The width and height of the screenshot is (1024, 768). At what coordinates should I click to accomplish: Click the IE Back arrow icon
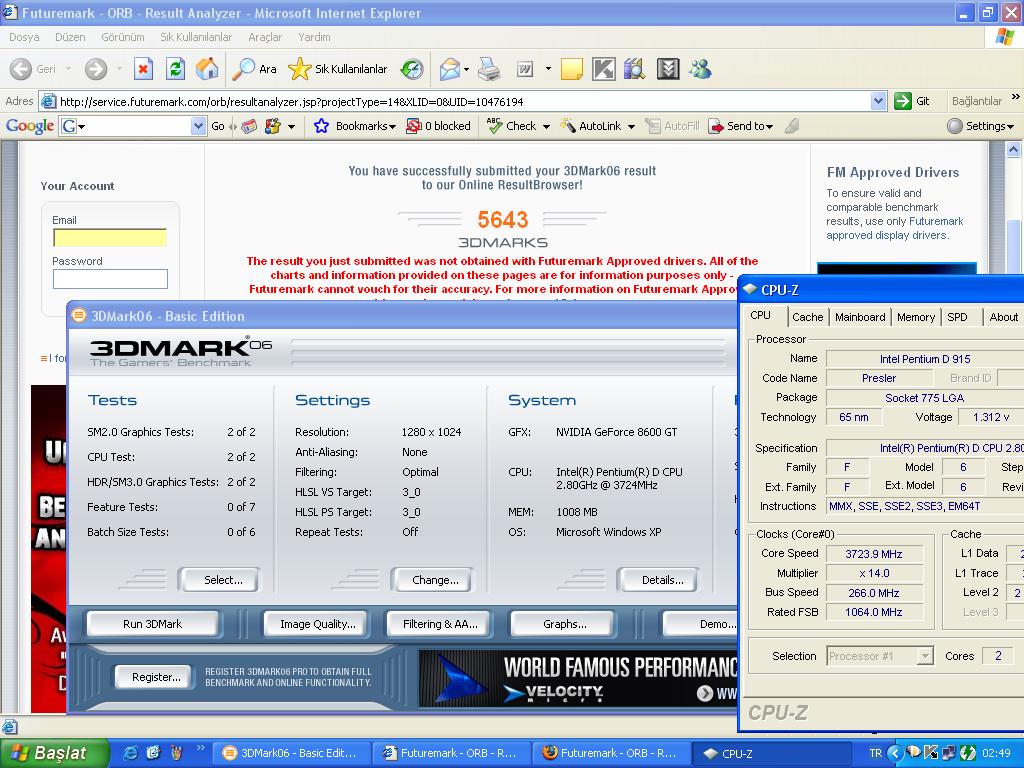[x=20, y=69]
